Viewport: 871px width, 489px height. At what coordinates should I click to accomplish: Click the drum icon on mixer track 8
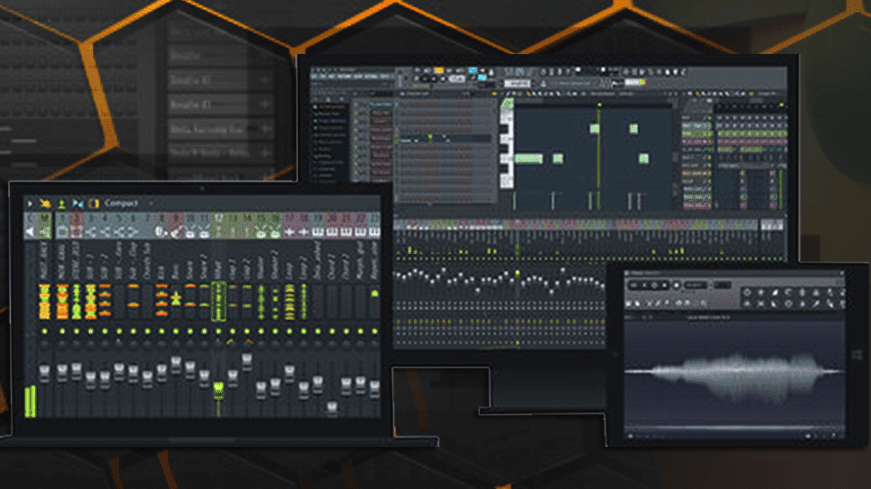tap(161, 232)
